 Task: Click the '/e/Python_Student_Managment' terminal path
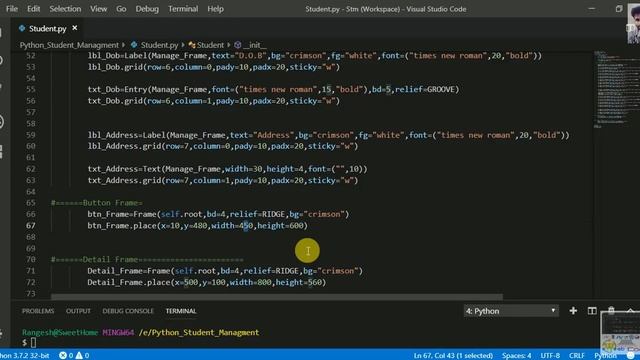199,332
